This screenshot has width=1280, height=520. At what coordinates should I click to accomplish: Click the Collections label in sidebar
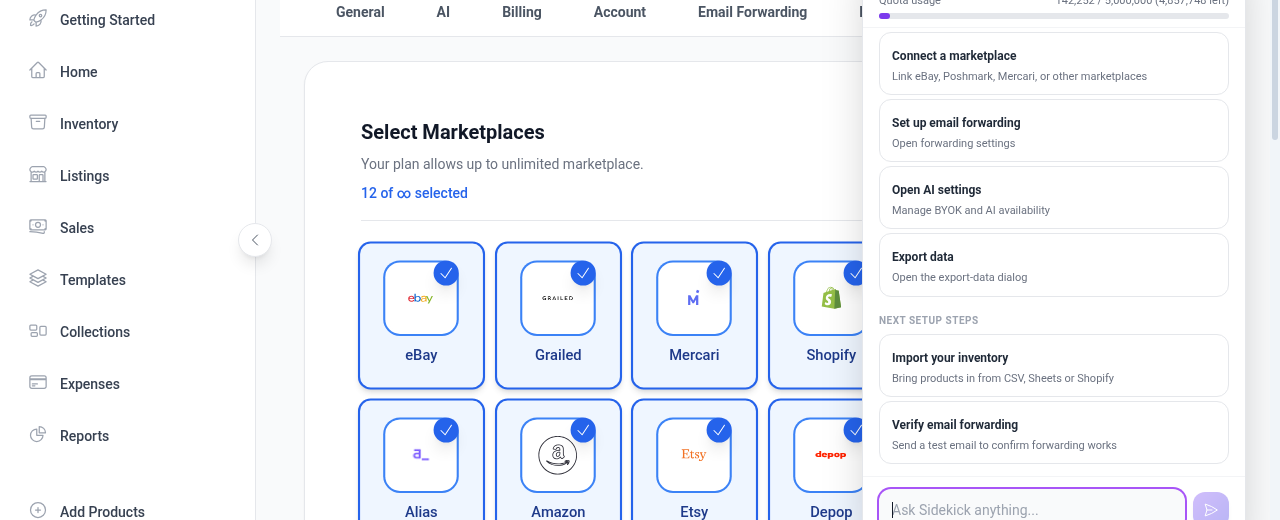95,332
